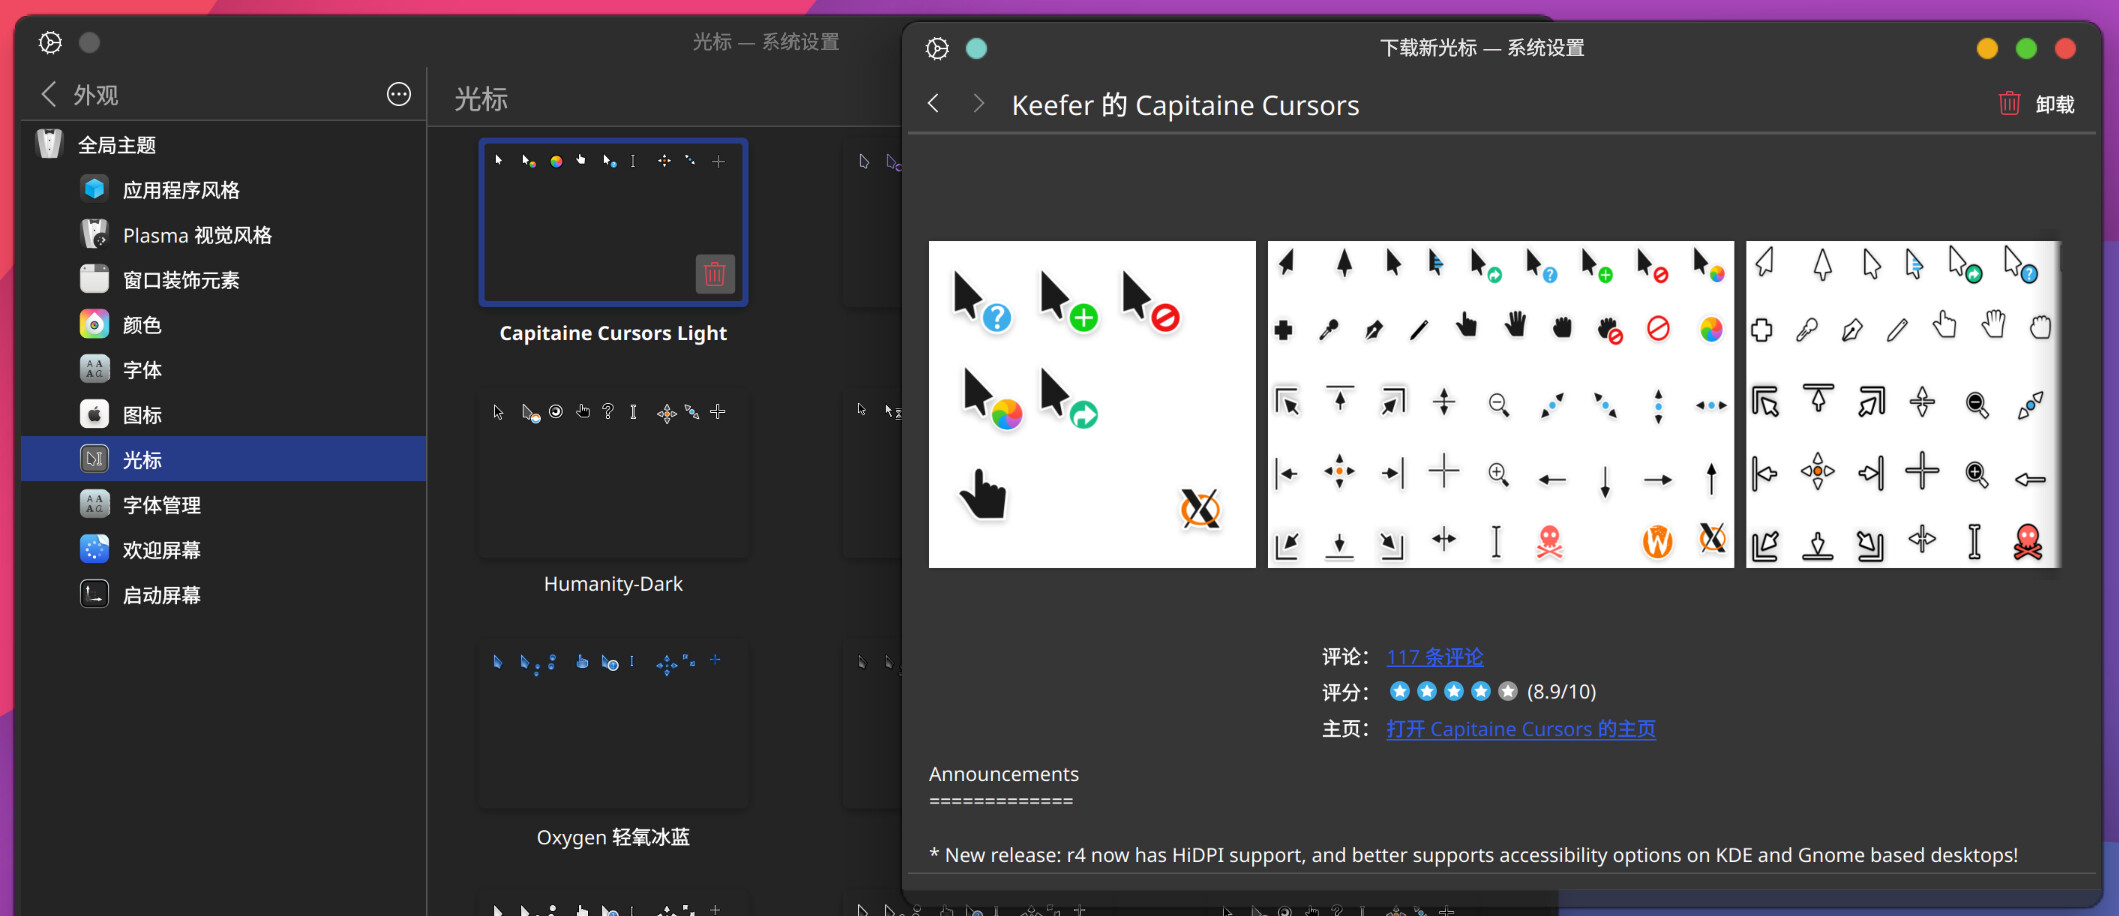Uninstall (卸载) Capitaine Cursors

tap(2036, 104)
